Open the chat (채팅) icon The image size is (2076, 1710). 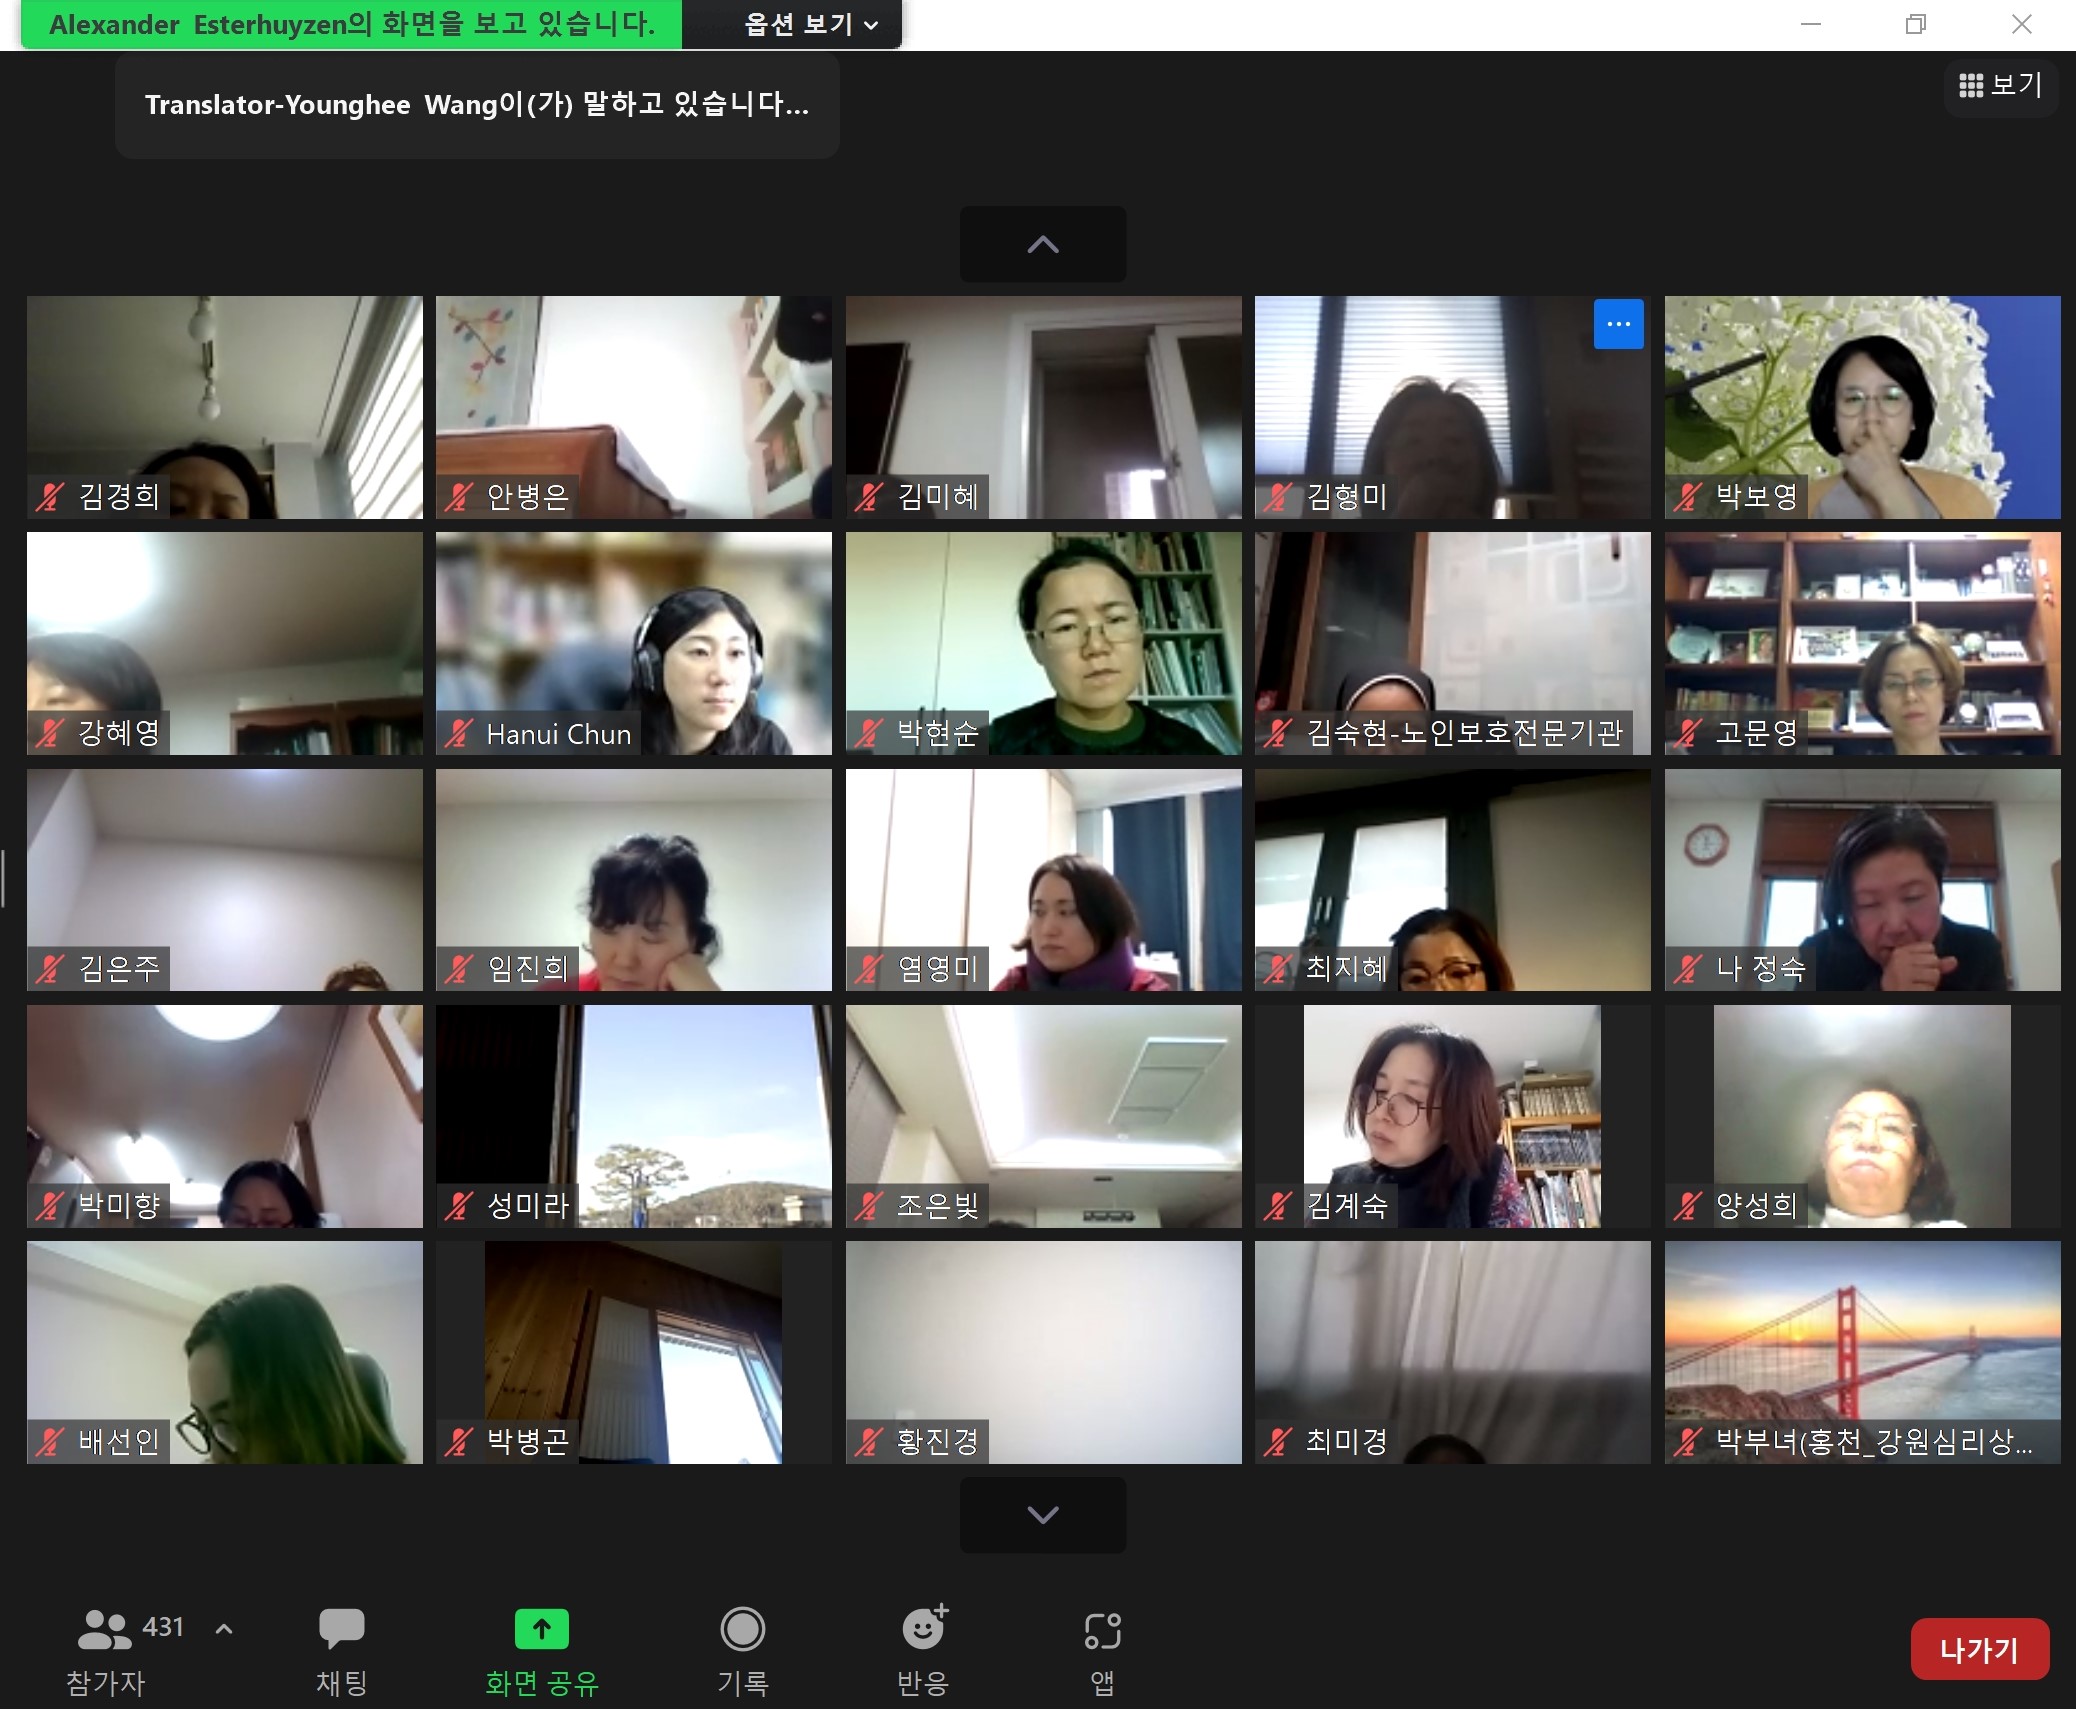342,1628
